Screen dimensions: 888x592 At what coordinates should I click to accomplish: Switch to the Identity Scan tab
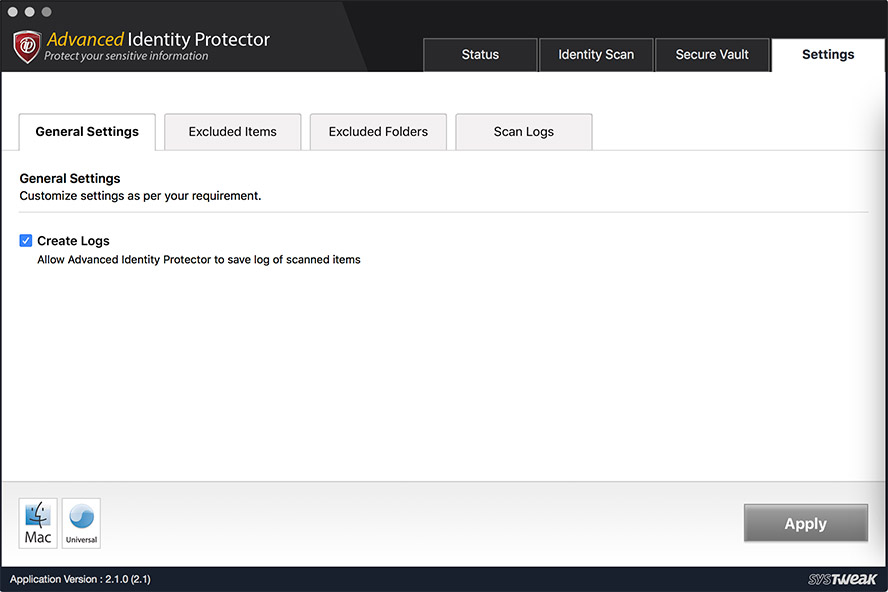point(596,55)
